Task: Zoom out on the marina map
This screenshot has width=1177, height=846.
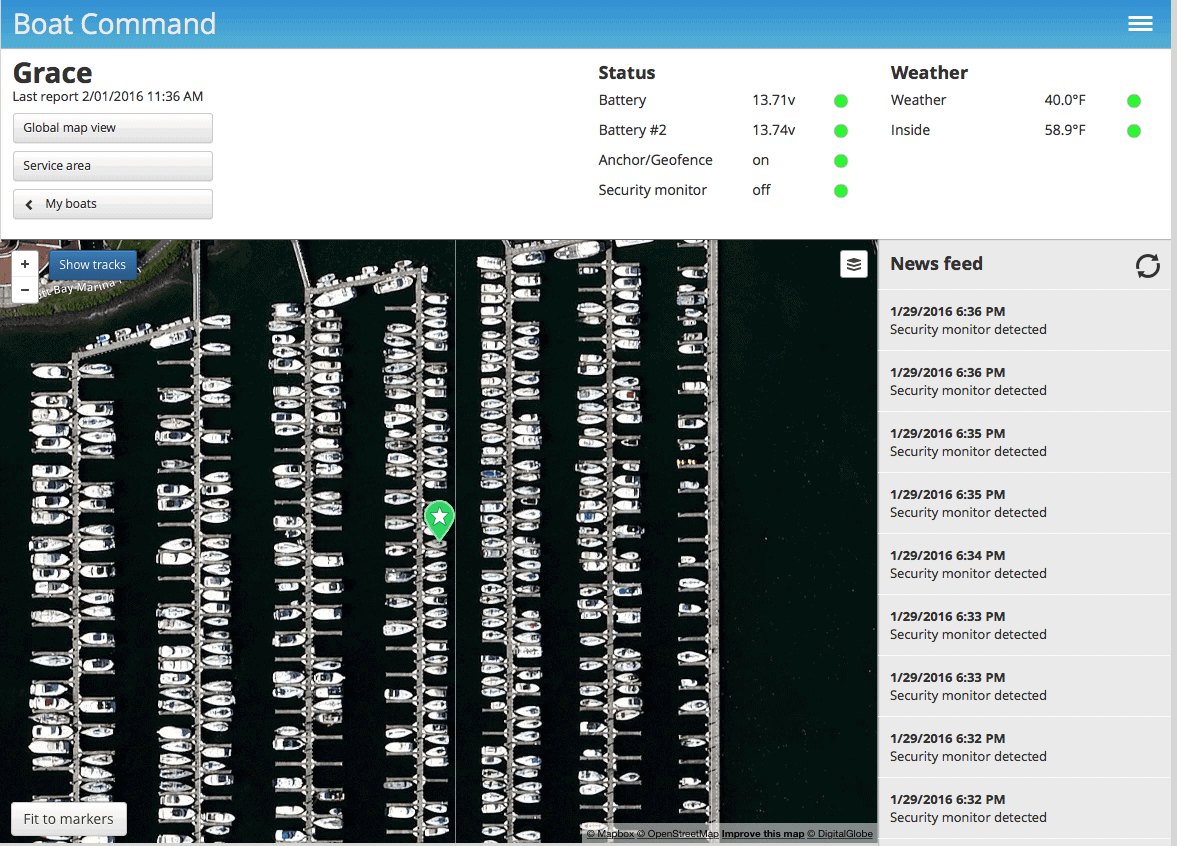Action: [24, 290]
